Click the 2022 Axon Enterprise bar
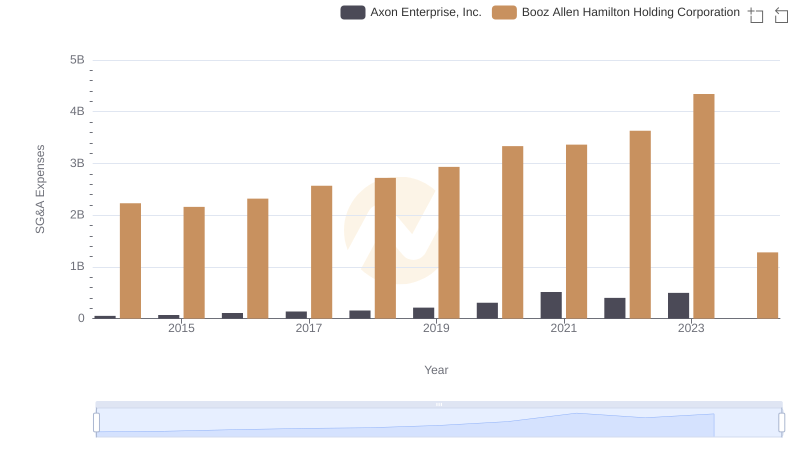 coord(615,308)
